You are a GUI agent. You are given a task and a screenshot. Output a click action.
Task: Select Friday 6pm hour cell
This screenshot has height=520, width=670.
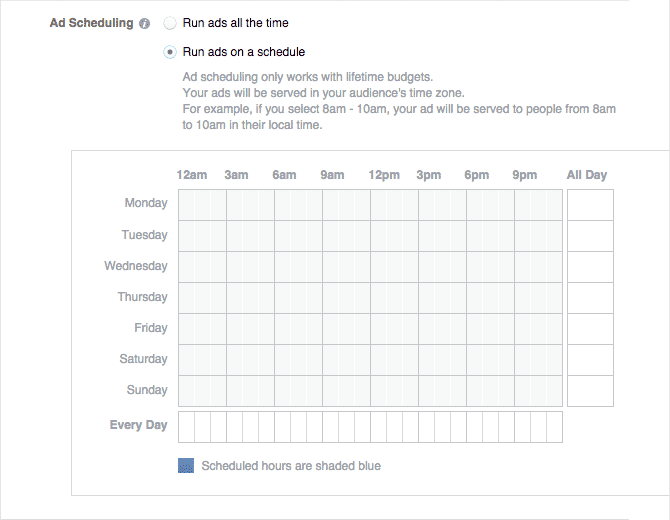[474, 329]
